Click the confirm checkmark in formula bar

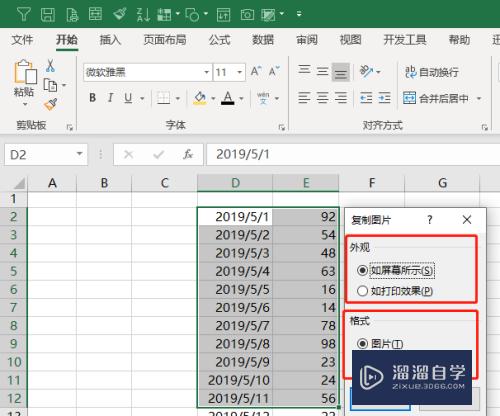(x=158, y=154)
